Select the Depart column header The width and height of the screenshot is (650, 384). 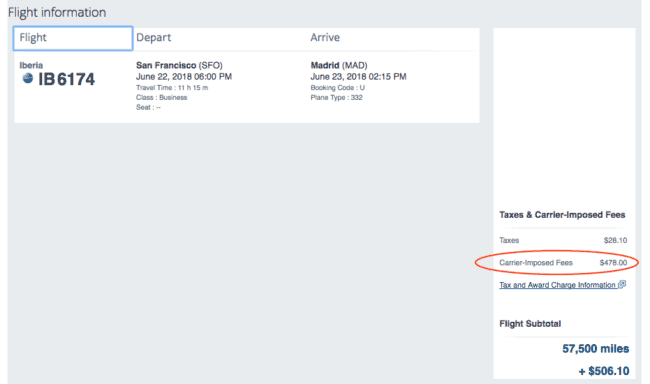coord(153,37)
